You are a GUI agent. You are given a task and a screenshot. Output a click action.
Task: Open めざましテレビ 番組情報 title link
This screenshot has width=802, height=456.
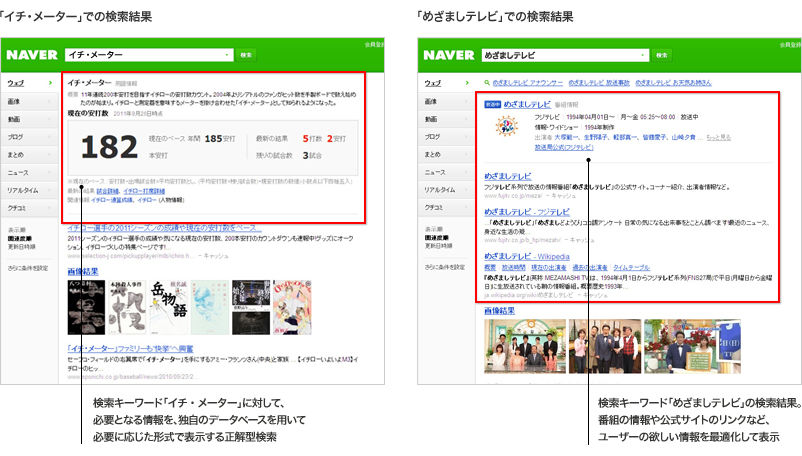[527, 104]
